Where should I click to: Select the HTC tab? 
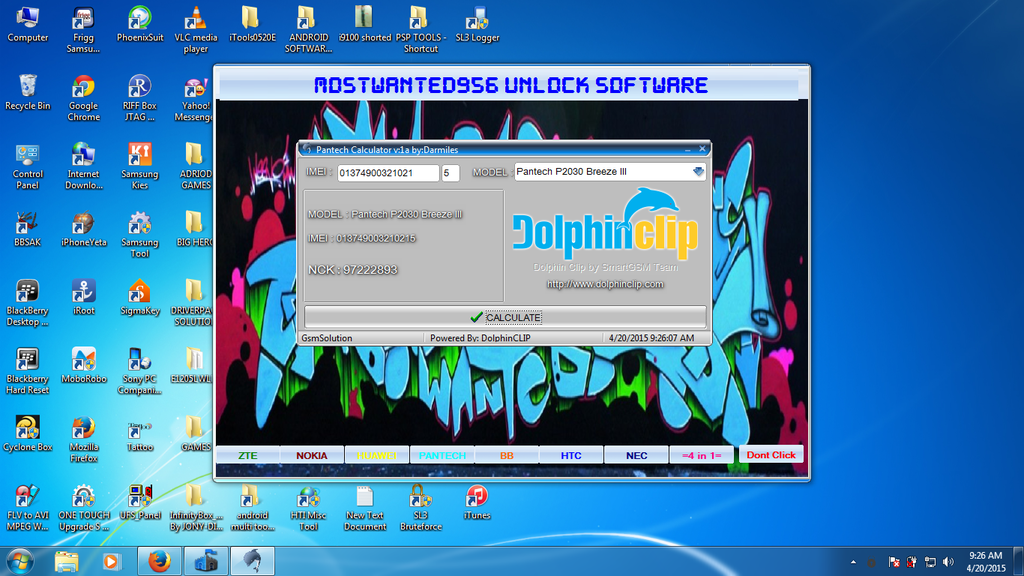click(571, 455)
